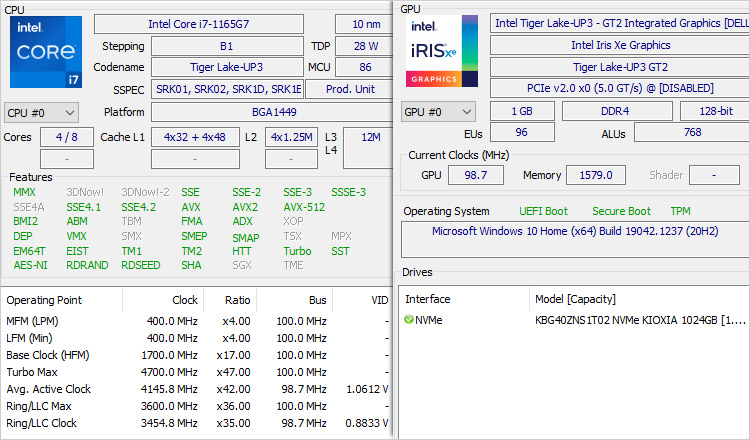This screenshot has width=750, height=440.
Task: Click the UEFI Boot indicator
Action: pyautogui.click(x=543, y=211)
